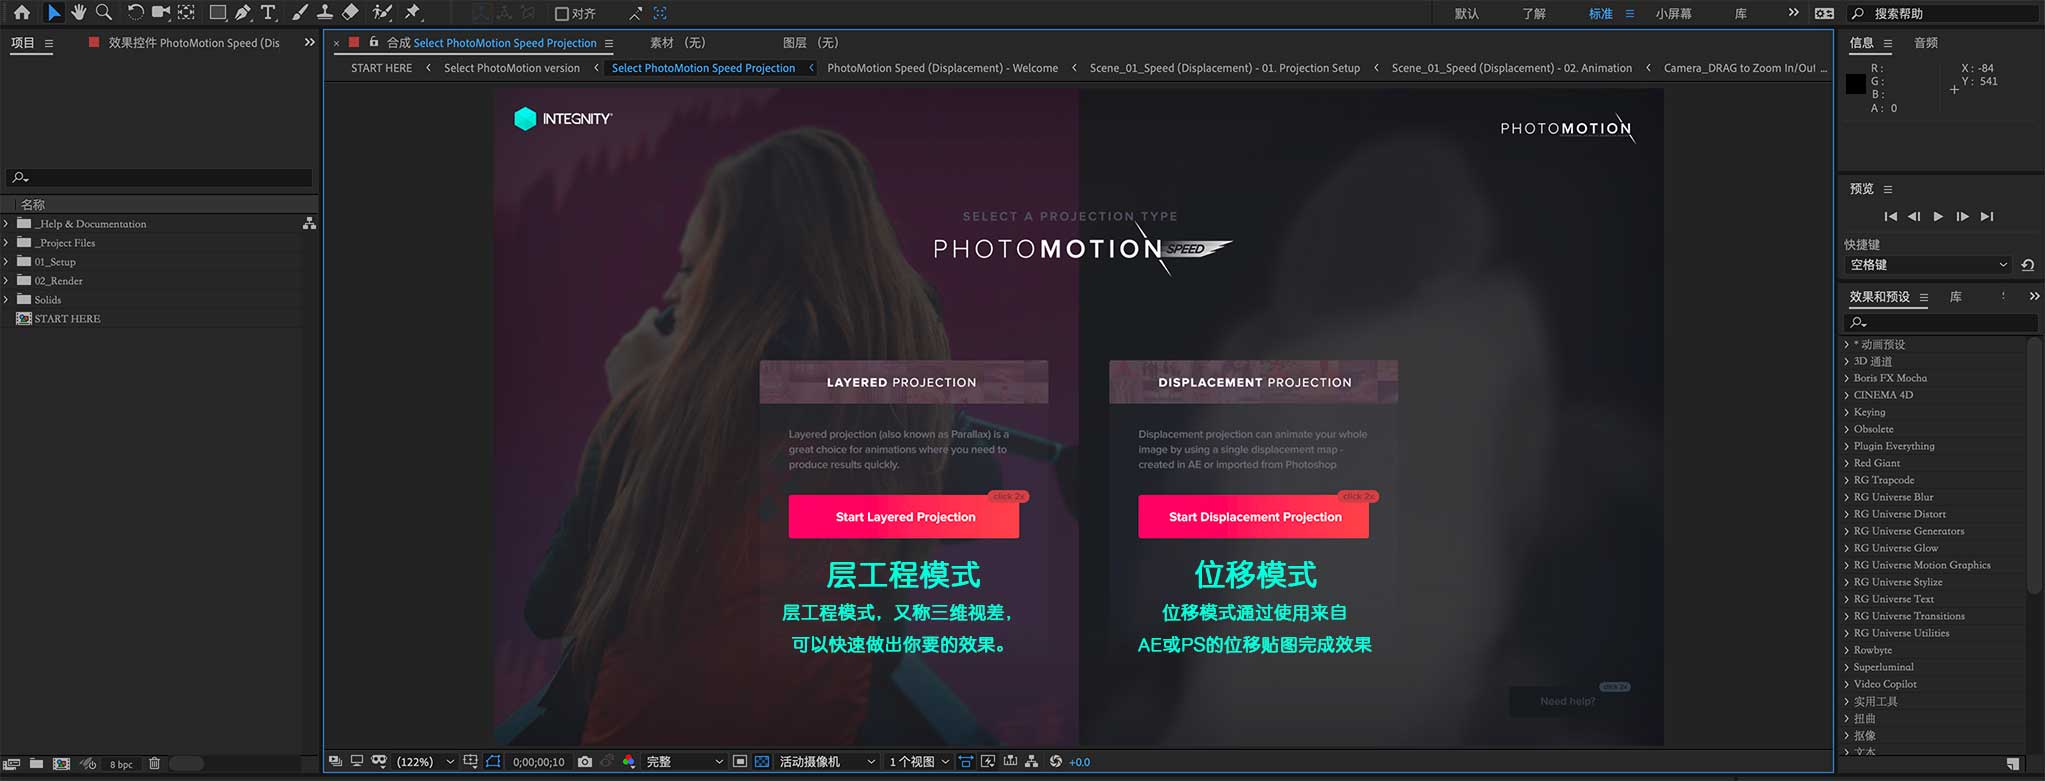The width and height of the screenshot is (2045, 781).
Task: Click the Start Displacement Projection button
Action: pyautogui.click(x=1254, y=517)
